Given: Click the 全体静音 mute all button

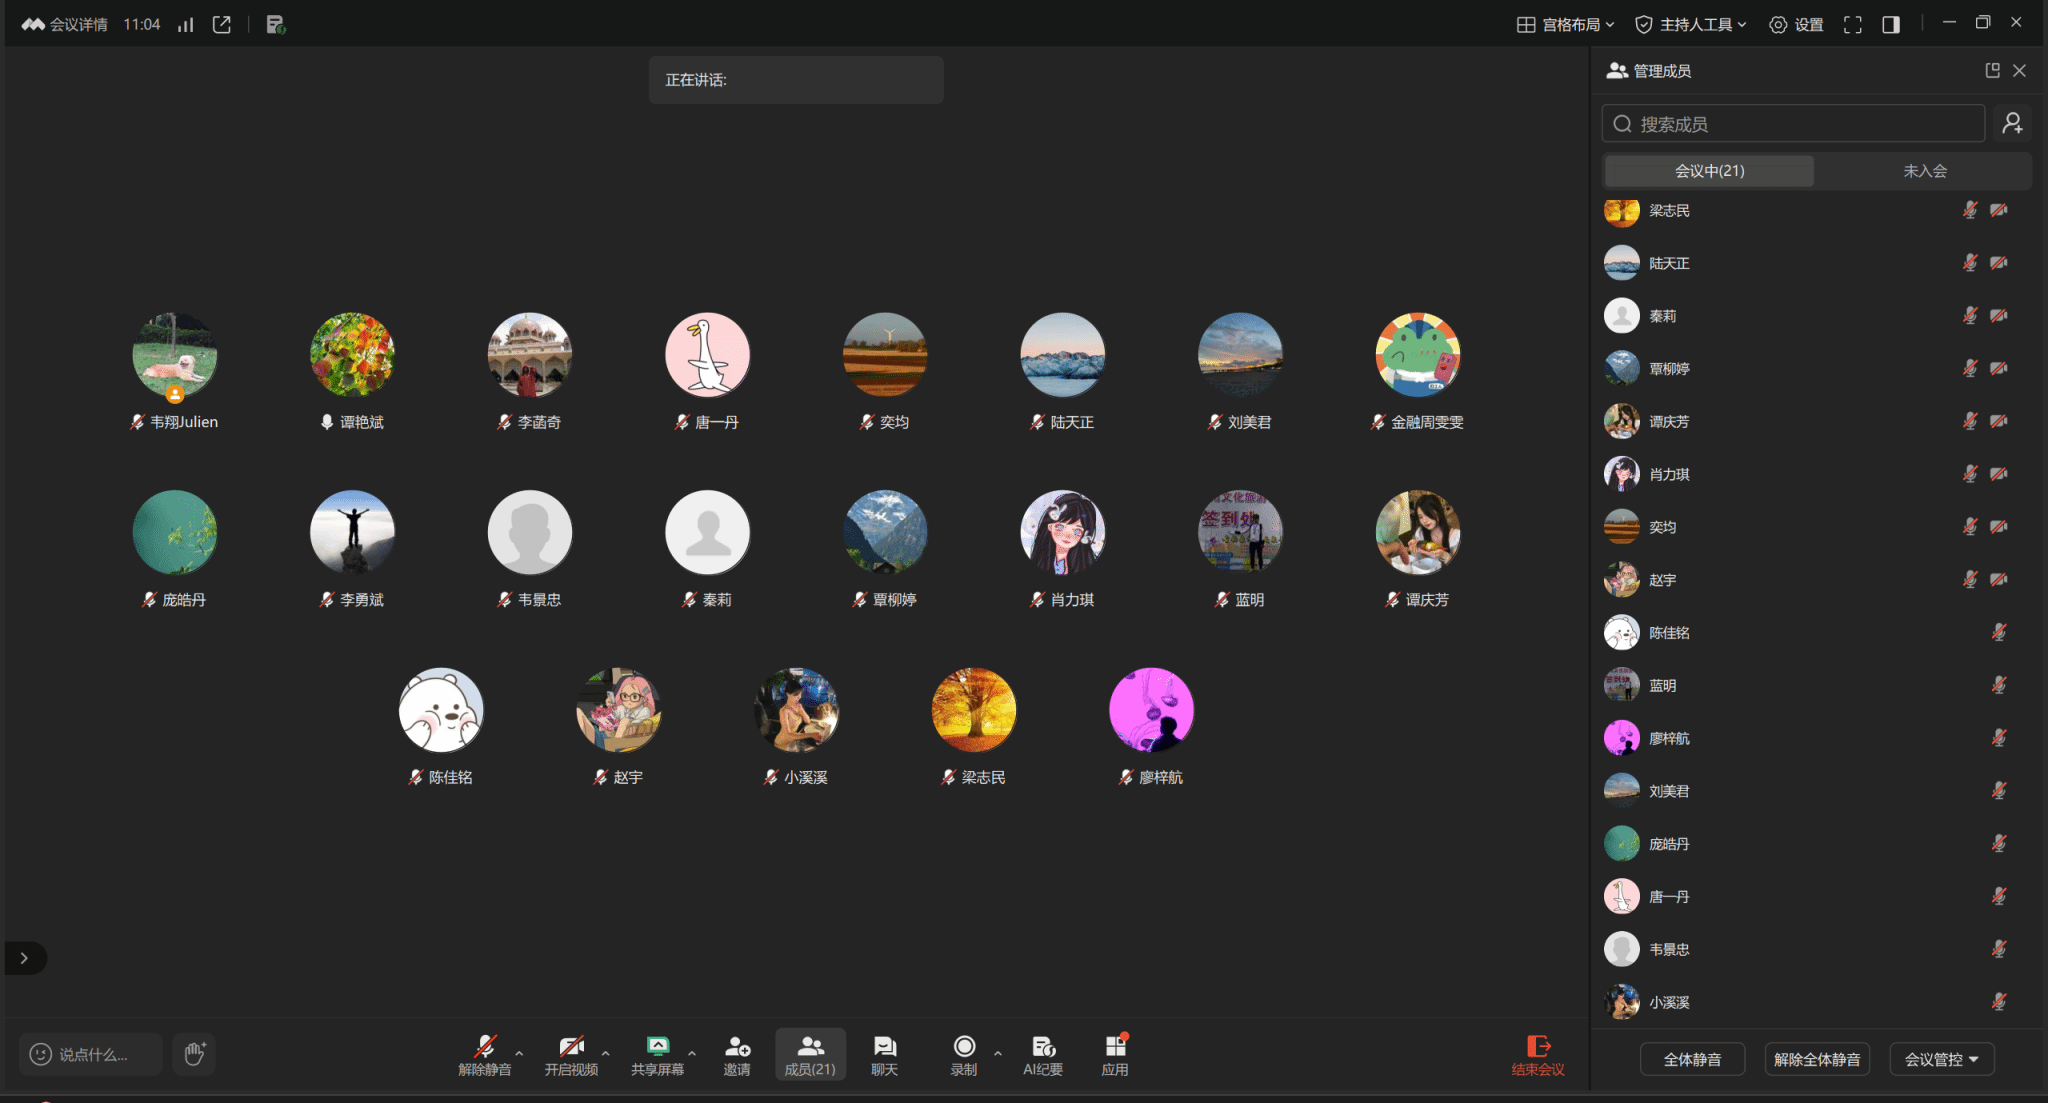Looking at the screenshot, I should 1692,1059.
